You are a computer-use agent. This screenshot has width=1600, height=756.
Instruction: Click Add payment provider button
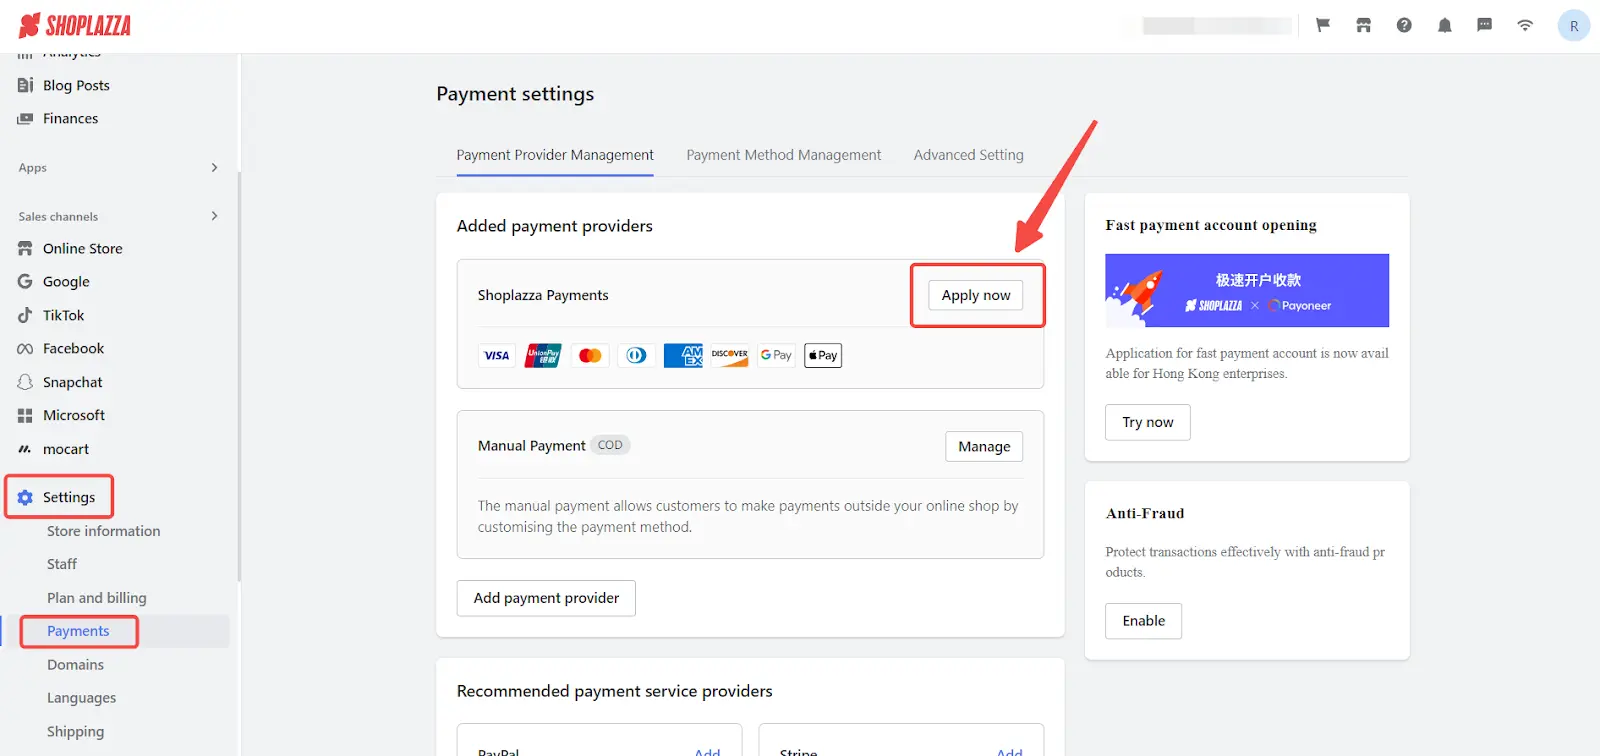pyautogui.click(x=546, y=598)
